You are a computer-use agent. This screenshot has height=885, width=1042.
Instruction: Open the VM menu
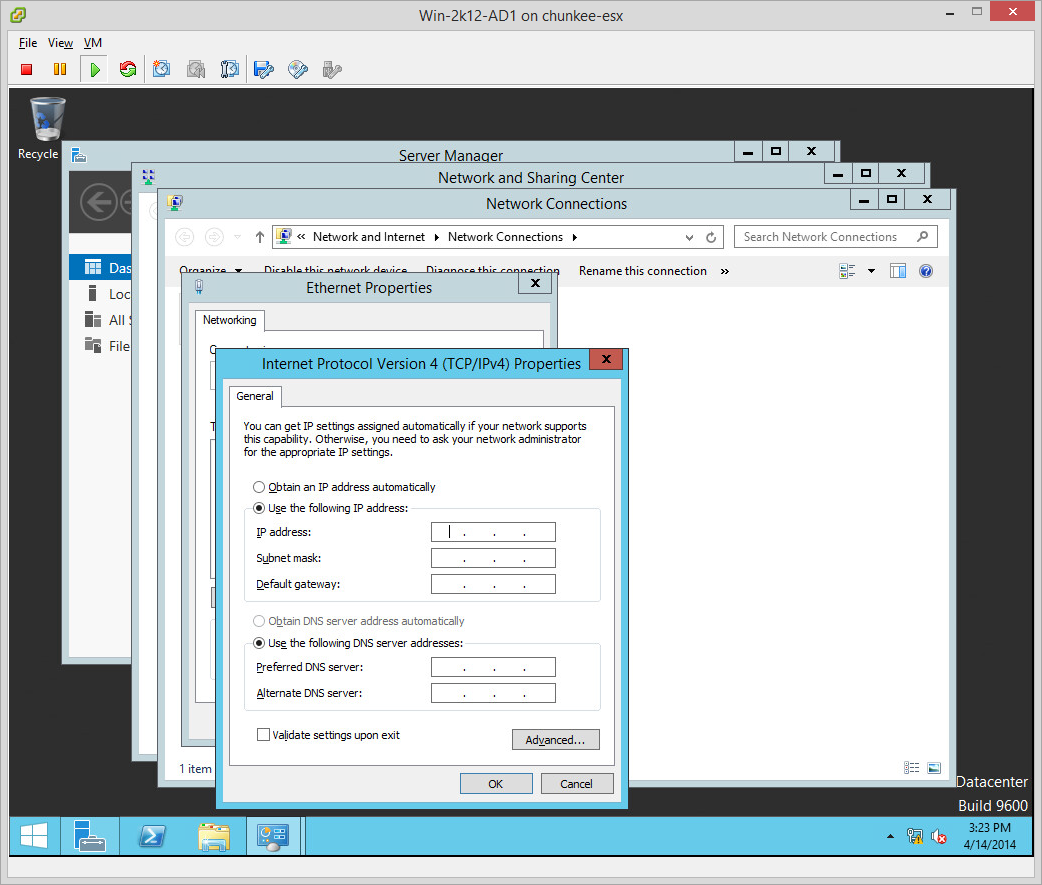93,43
